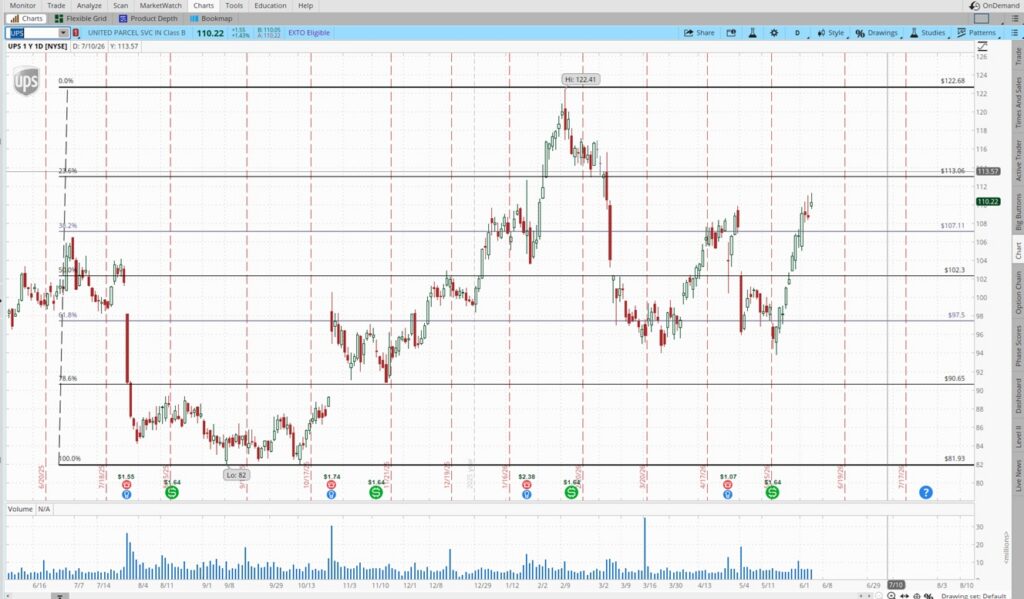Click the first green $1.64 dividend marker
Screen dimensions: 1024x599
pyautogui.click(x=172, y=493)
